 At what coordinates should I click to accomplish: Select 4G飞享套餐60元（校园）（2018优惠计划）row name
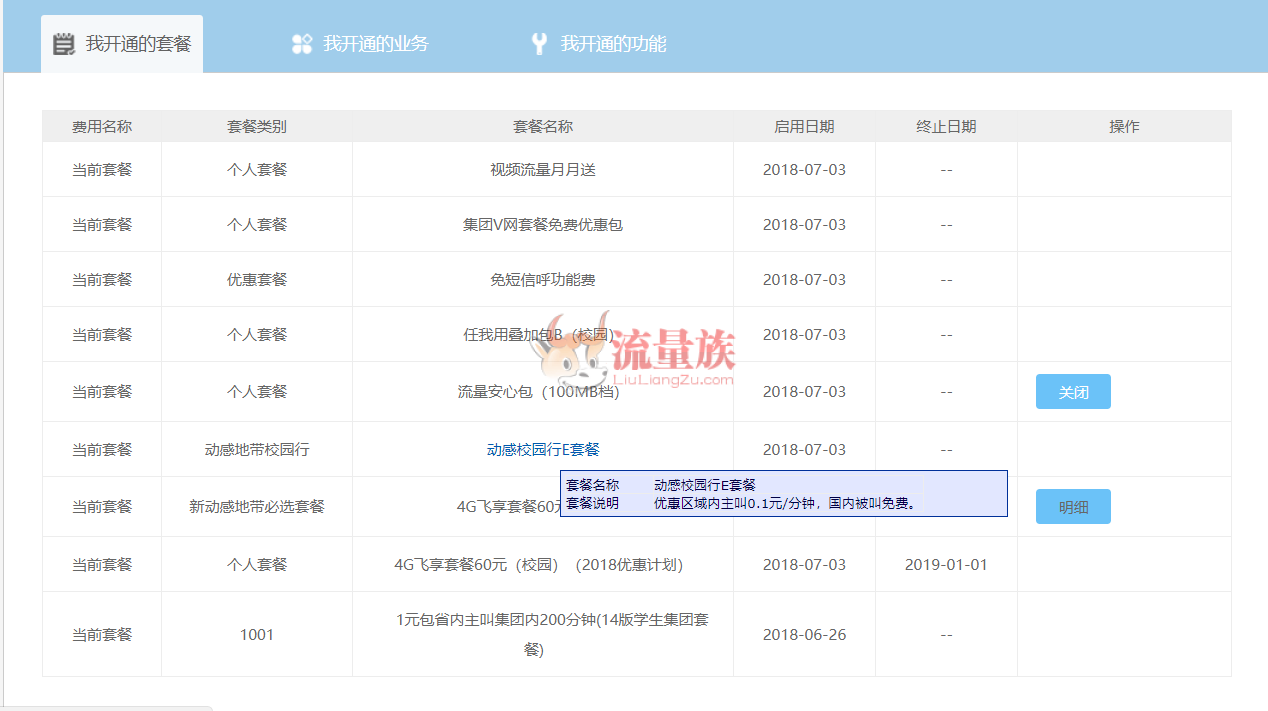pos(539,565)
